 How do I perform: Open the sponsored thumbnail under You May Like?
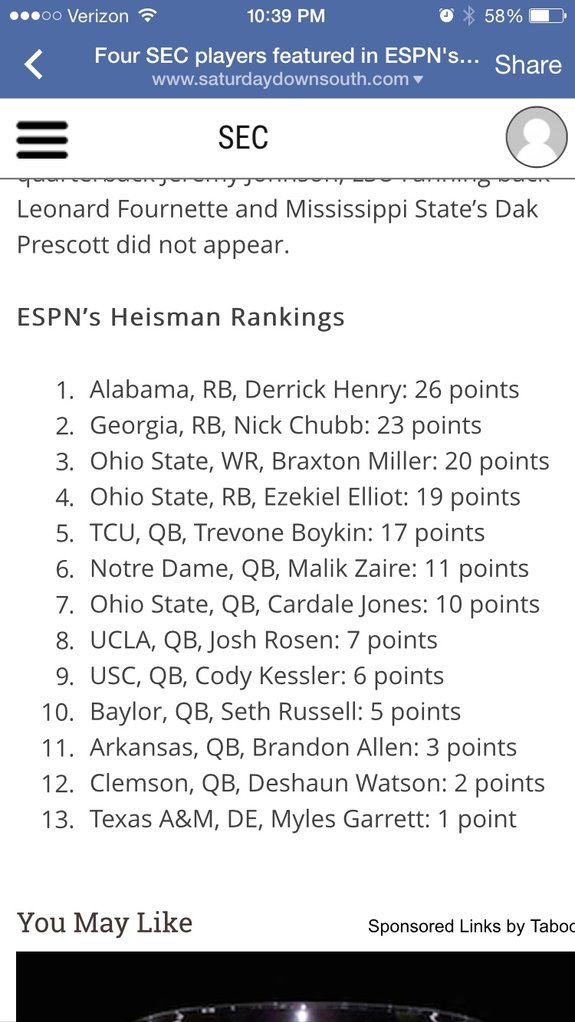295,987
